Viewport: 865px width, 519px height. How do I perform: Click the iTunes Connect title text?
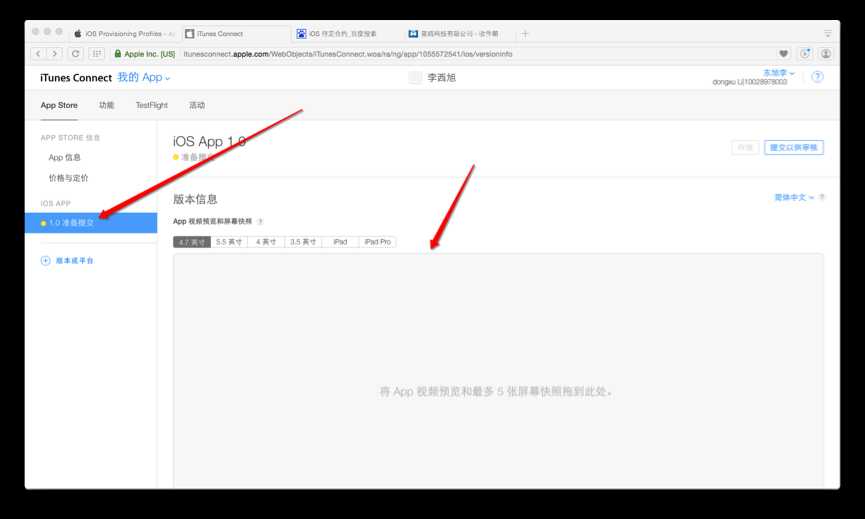[x=76, y=78]
